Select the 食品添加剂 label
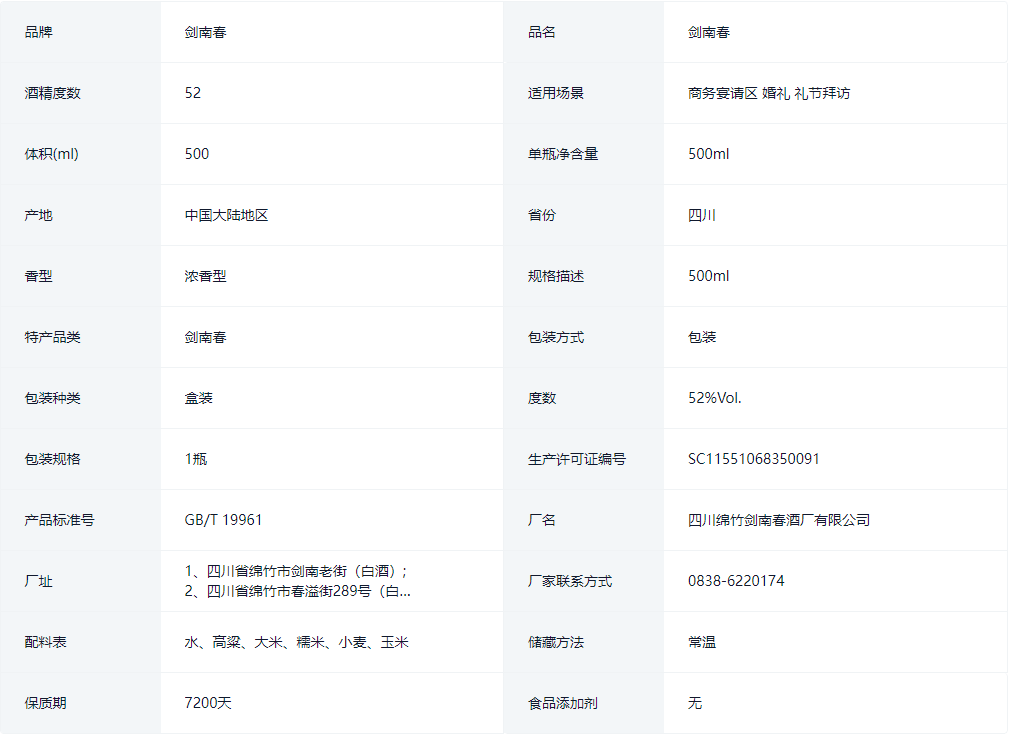Screen dimensions: 1020x744 tap(563, 703)
